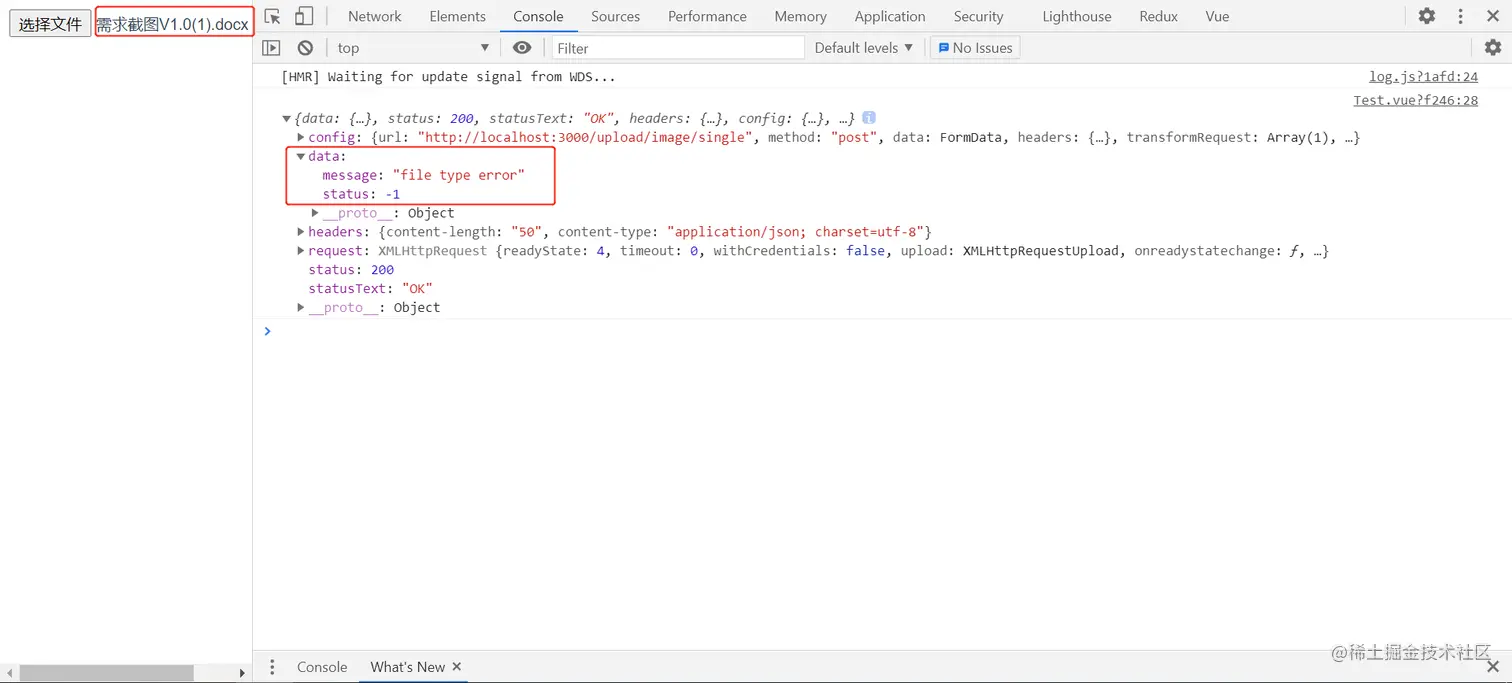Viewport: 1512px width, 683px height.
Task: Switch to the Network tab
Action: tap(375, 16)
